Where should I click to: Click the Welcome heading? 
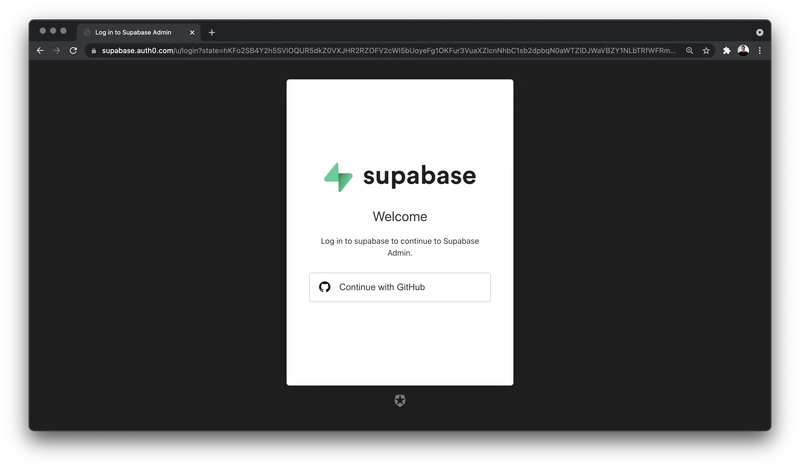400,216
